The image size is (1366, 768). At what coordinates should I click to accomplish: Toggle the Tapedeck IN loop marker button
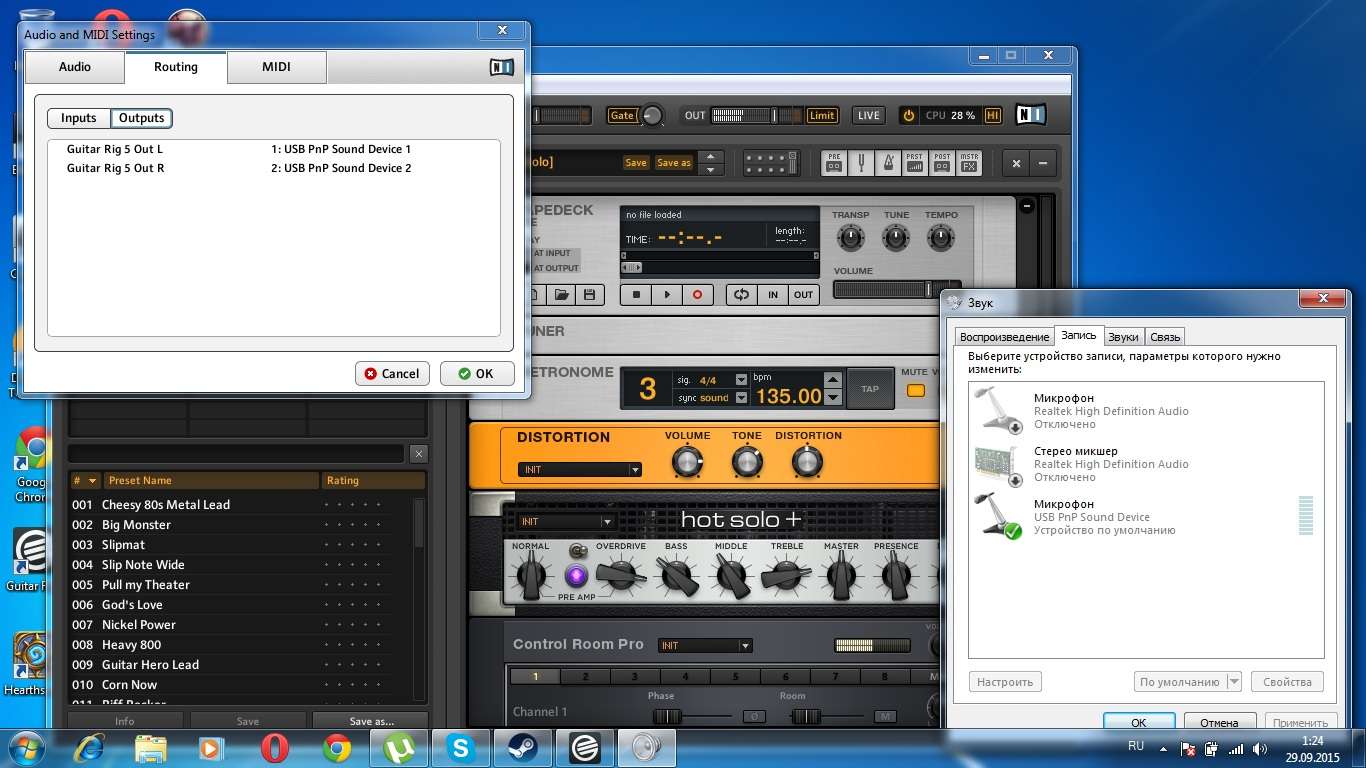[773, 294]
